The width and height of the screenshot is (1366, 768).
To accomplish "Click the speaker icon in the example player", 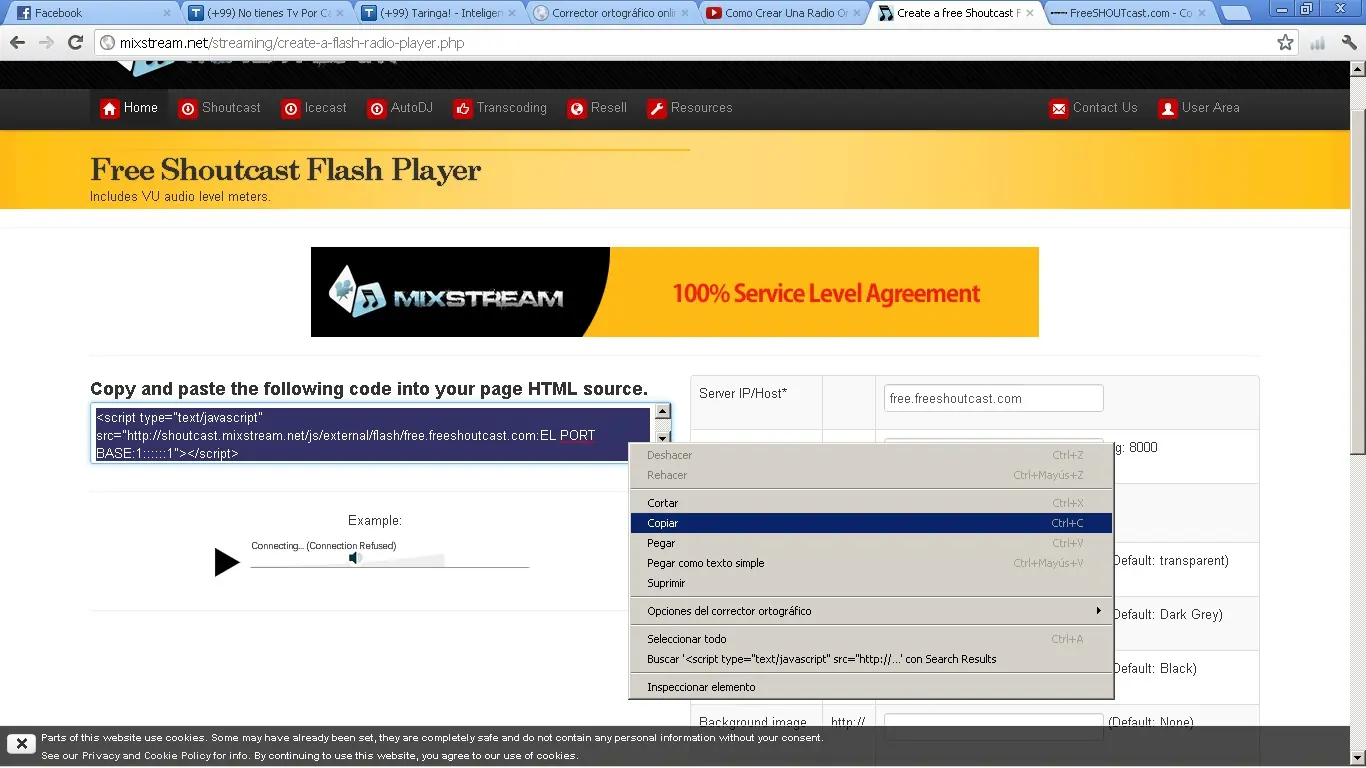I will tap(354, 558).
